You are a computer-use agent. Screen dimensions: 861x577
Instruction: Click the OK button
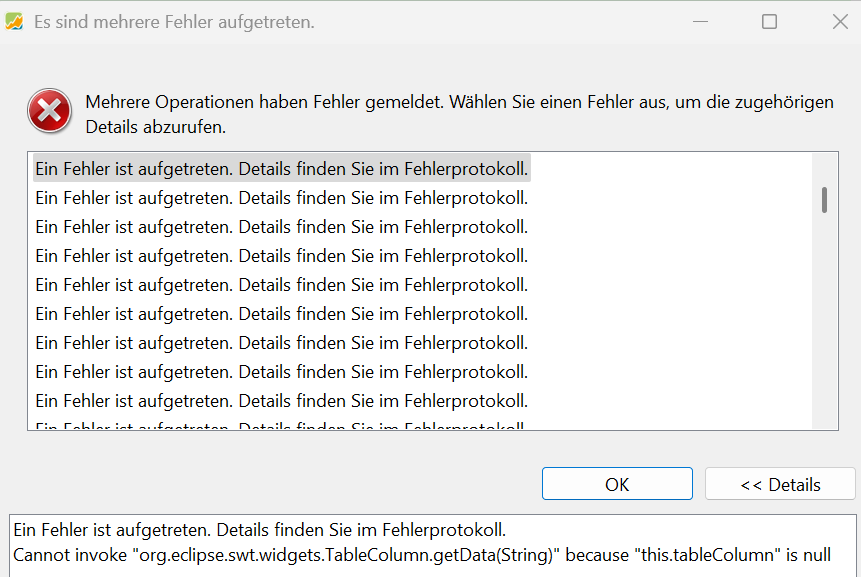pyautogui.click(x=617, y=484)
